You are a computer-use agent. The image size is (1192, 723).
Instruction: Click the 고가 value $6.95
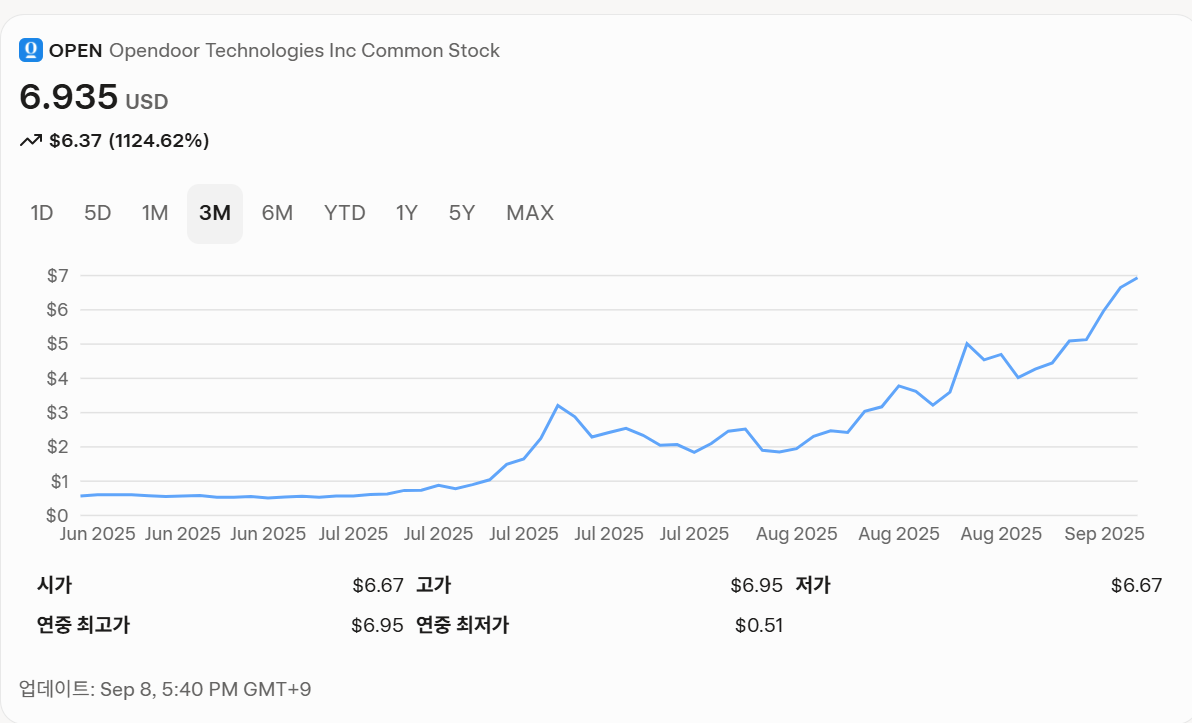pyautogui.click(x=756, y=585)
